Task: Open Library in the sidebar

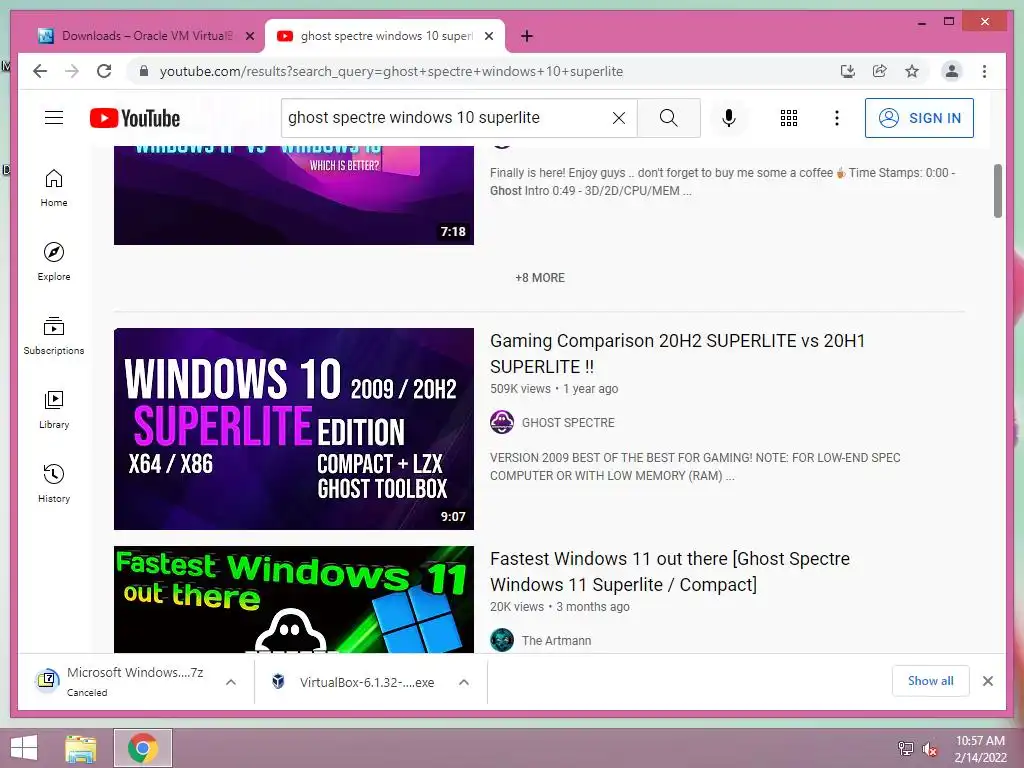Action: [x=54, y=409]
